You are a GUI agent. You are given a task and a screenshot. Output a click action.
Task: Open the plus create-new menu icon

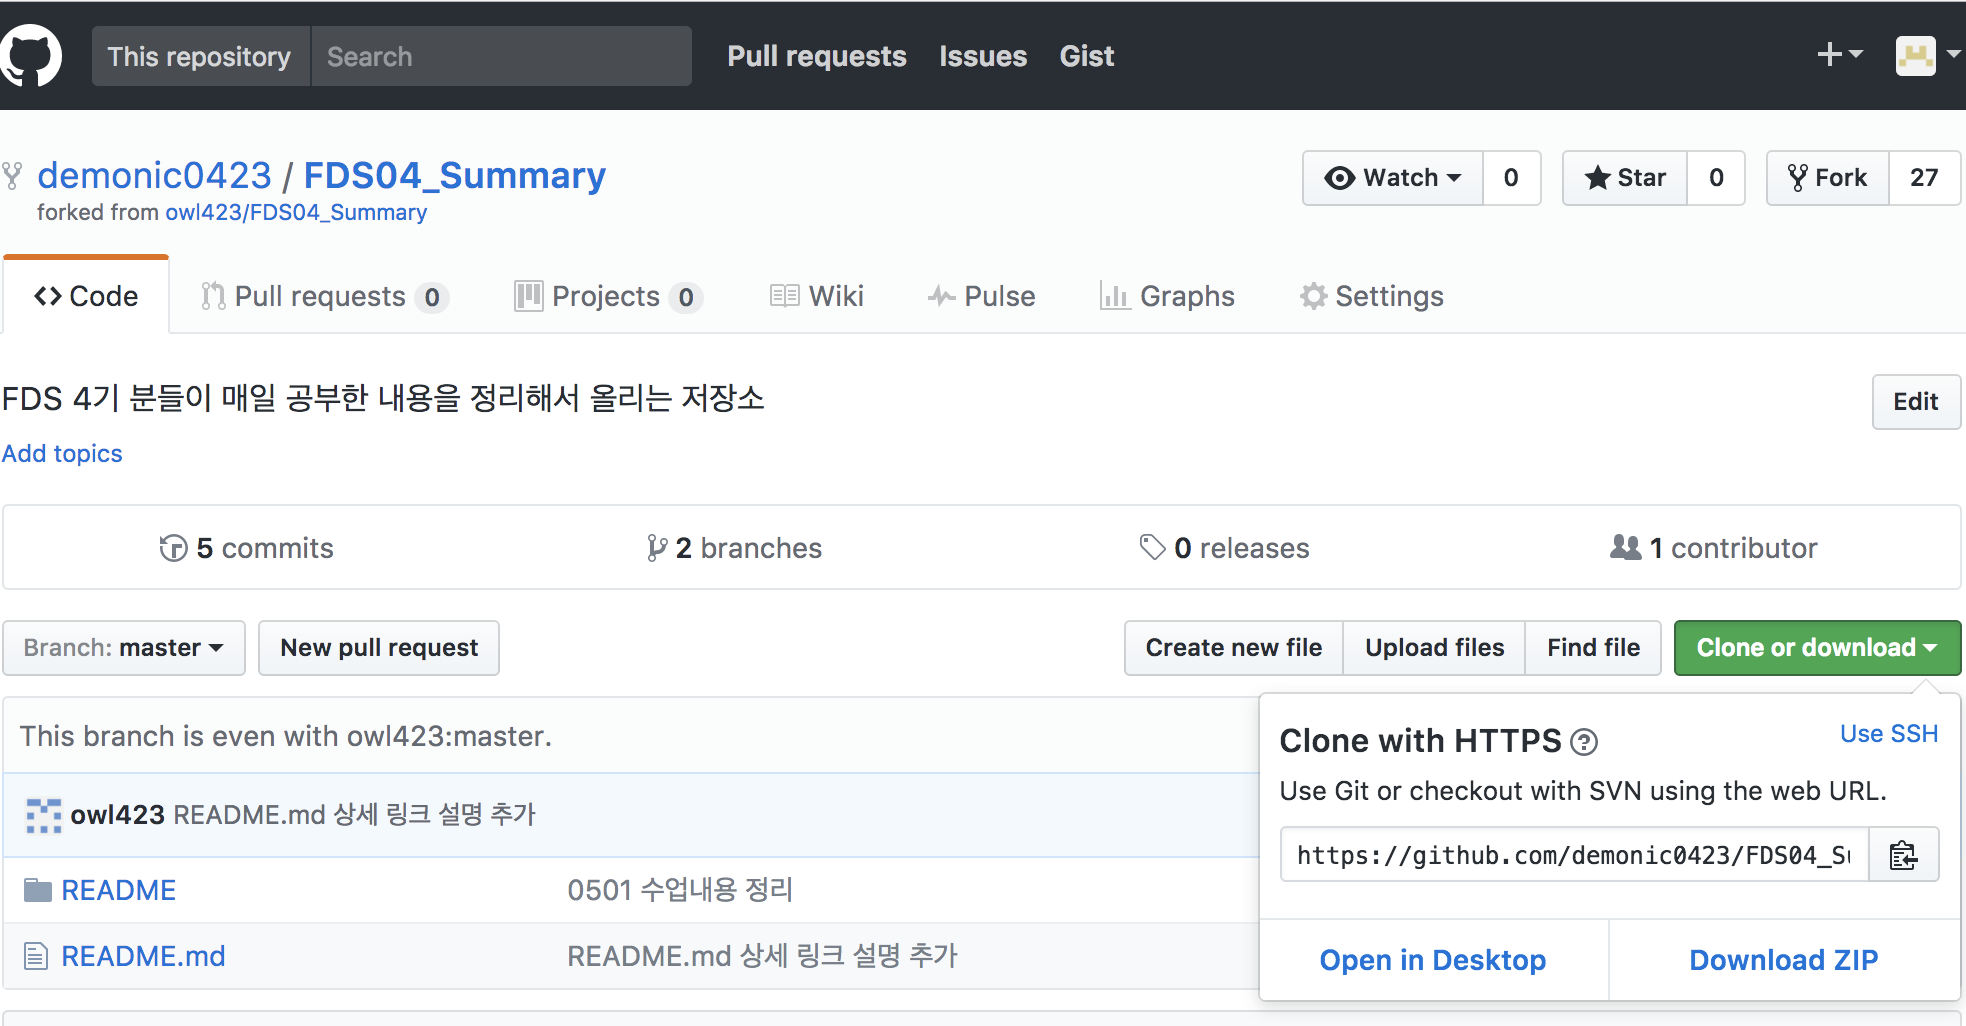(x=1839, y=54)
